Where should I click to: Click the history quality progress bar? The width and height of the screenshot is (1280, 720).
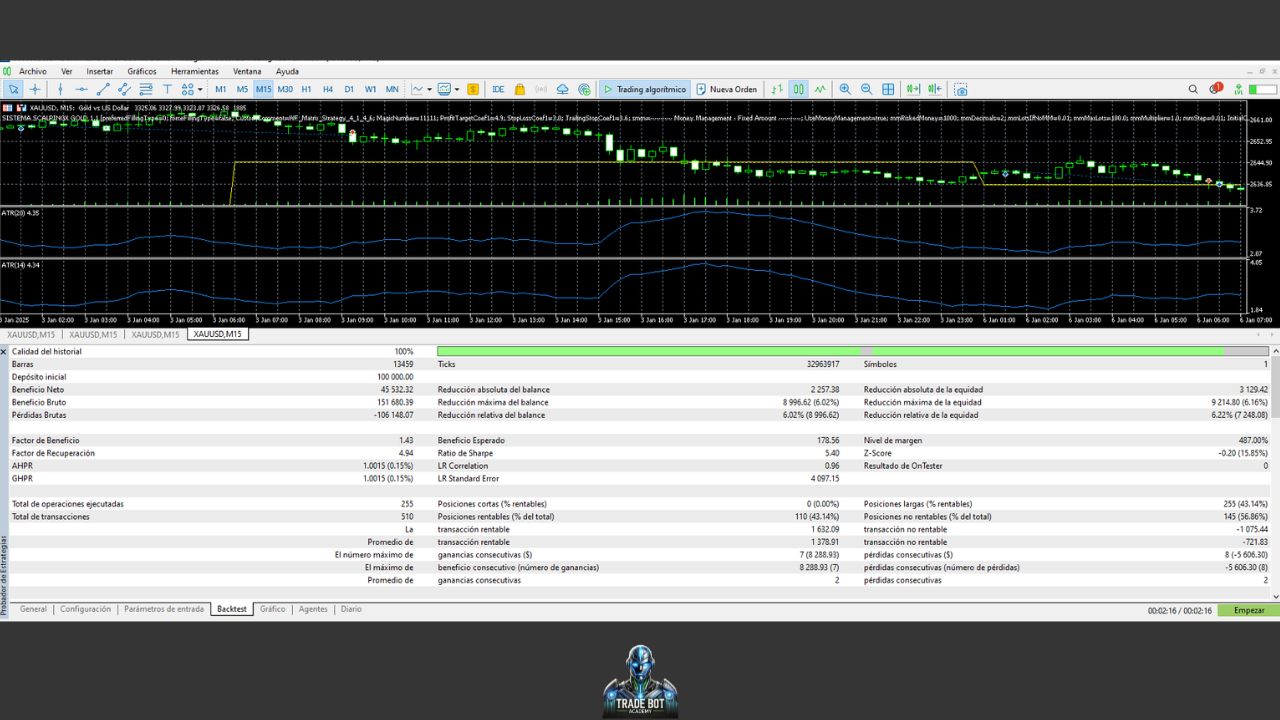click(x=853, y=351)
